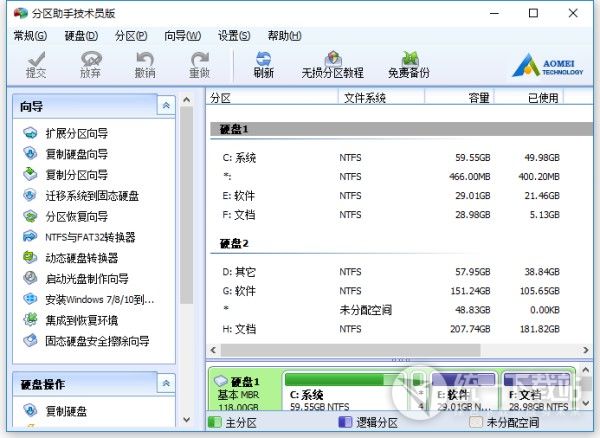Sort by 已使用 column header
Viewport: 600px width, 438px height.
pos(529,98)
